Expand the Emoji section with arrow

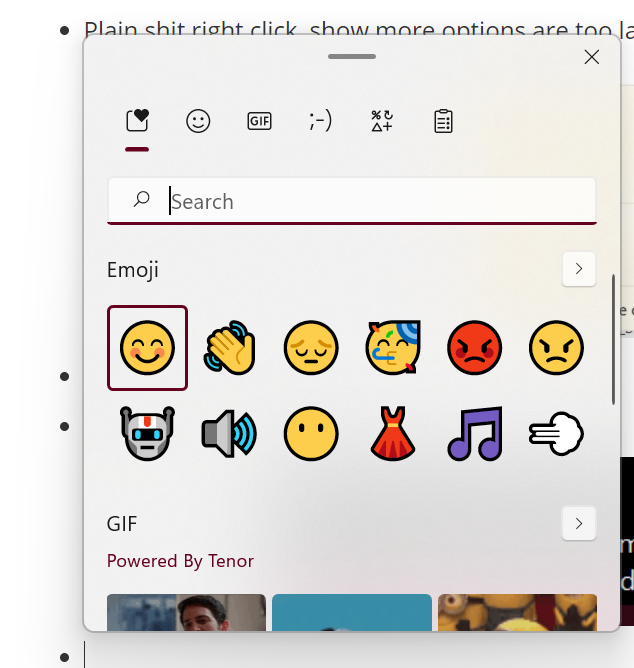[x=579, y=269]
